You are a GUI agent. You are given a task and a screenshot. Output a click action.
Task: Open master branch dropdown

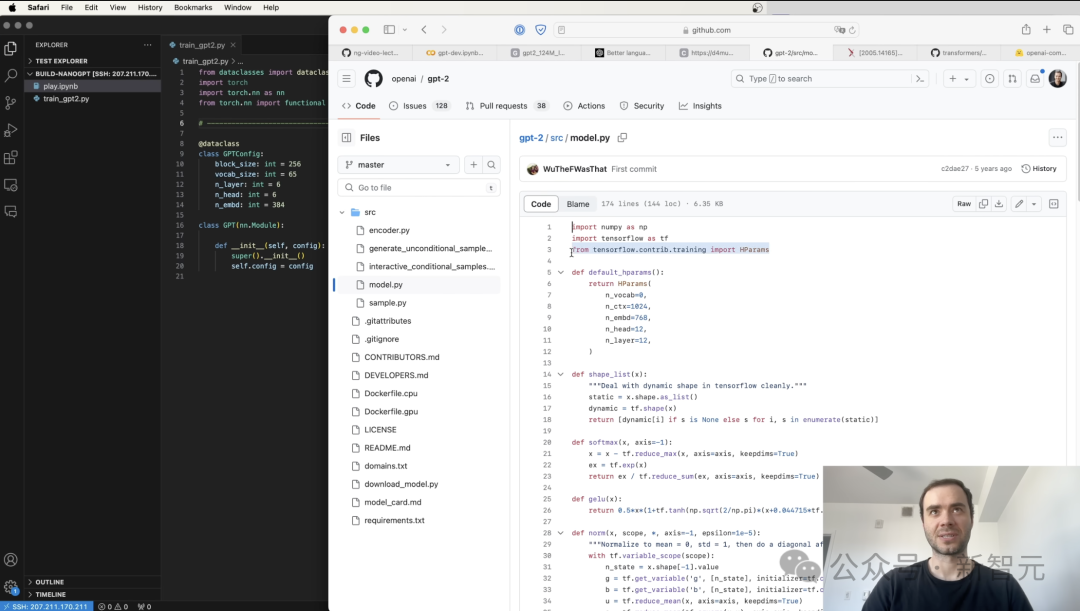pyautogui.click(x=398, y=165)
